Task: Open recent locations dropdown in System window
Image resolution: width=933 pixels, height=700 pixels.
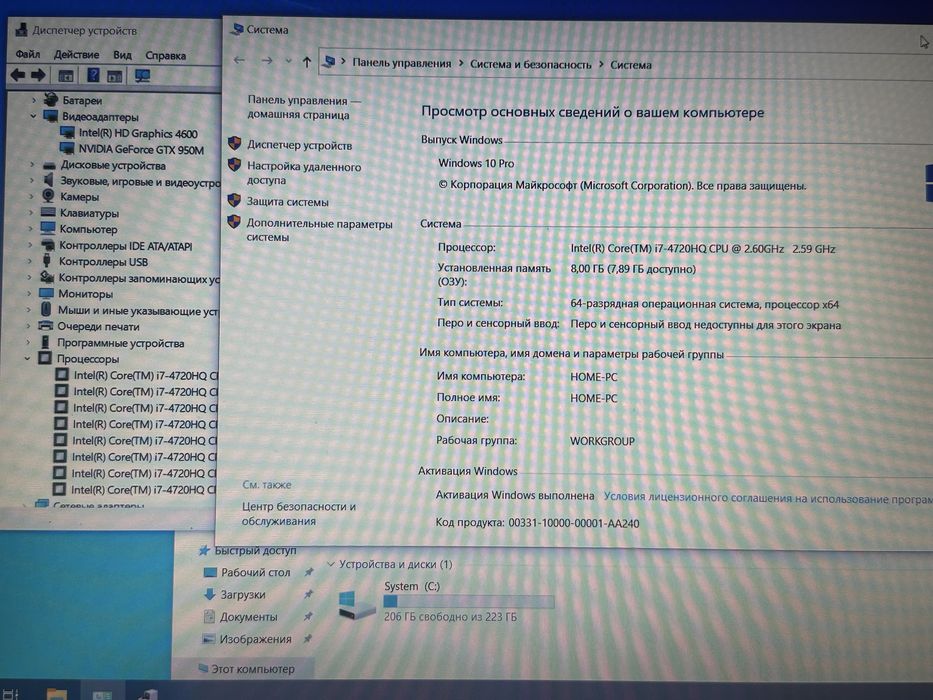Action: 289,61
